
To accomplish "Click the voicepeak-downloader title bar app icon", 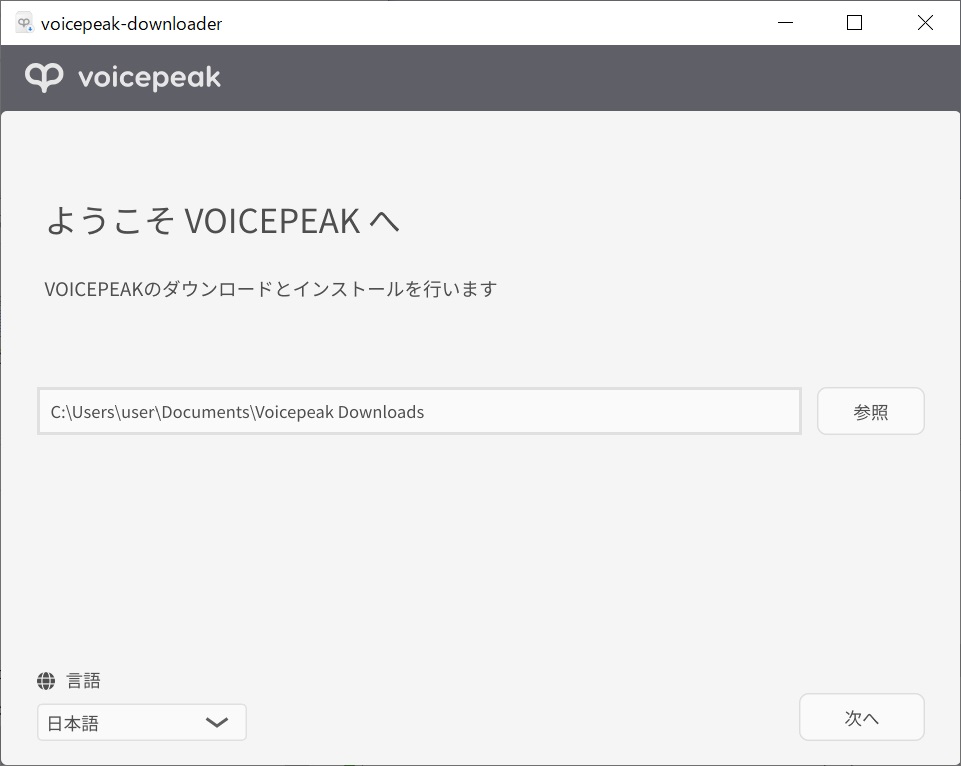I will 24,23.
